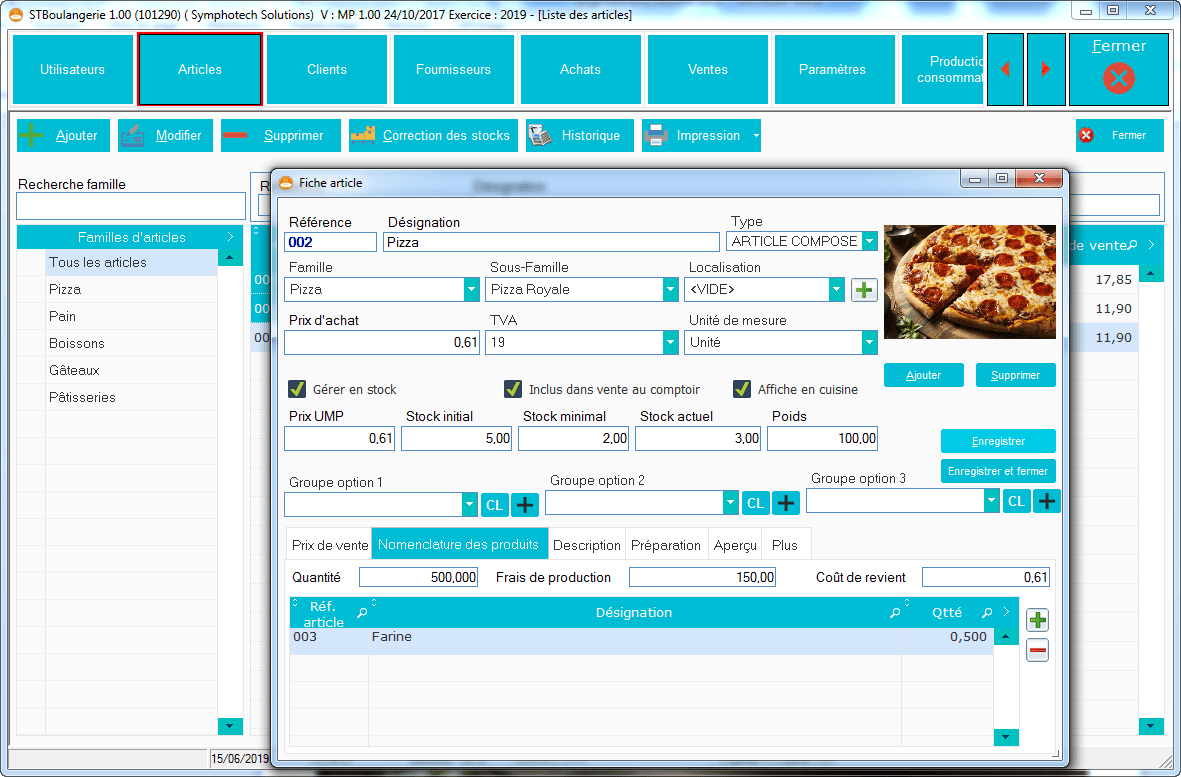This screenshot has width=1181, height=777.
Task: Clear Groupe option 1 with the CL button
Action: [x=494, y=505]
